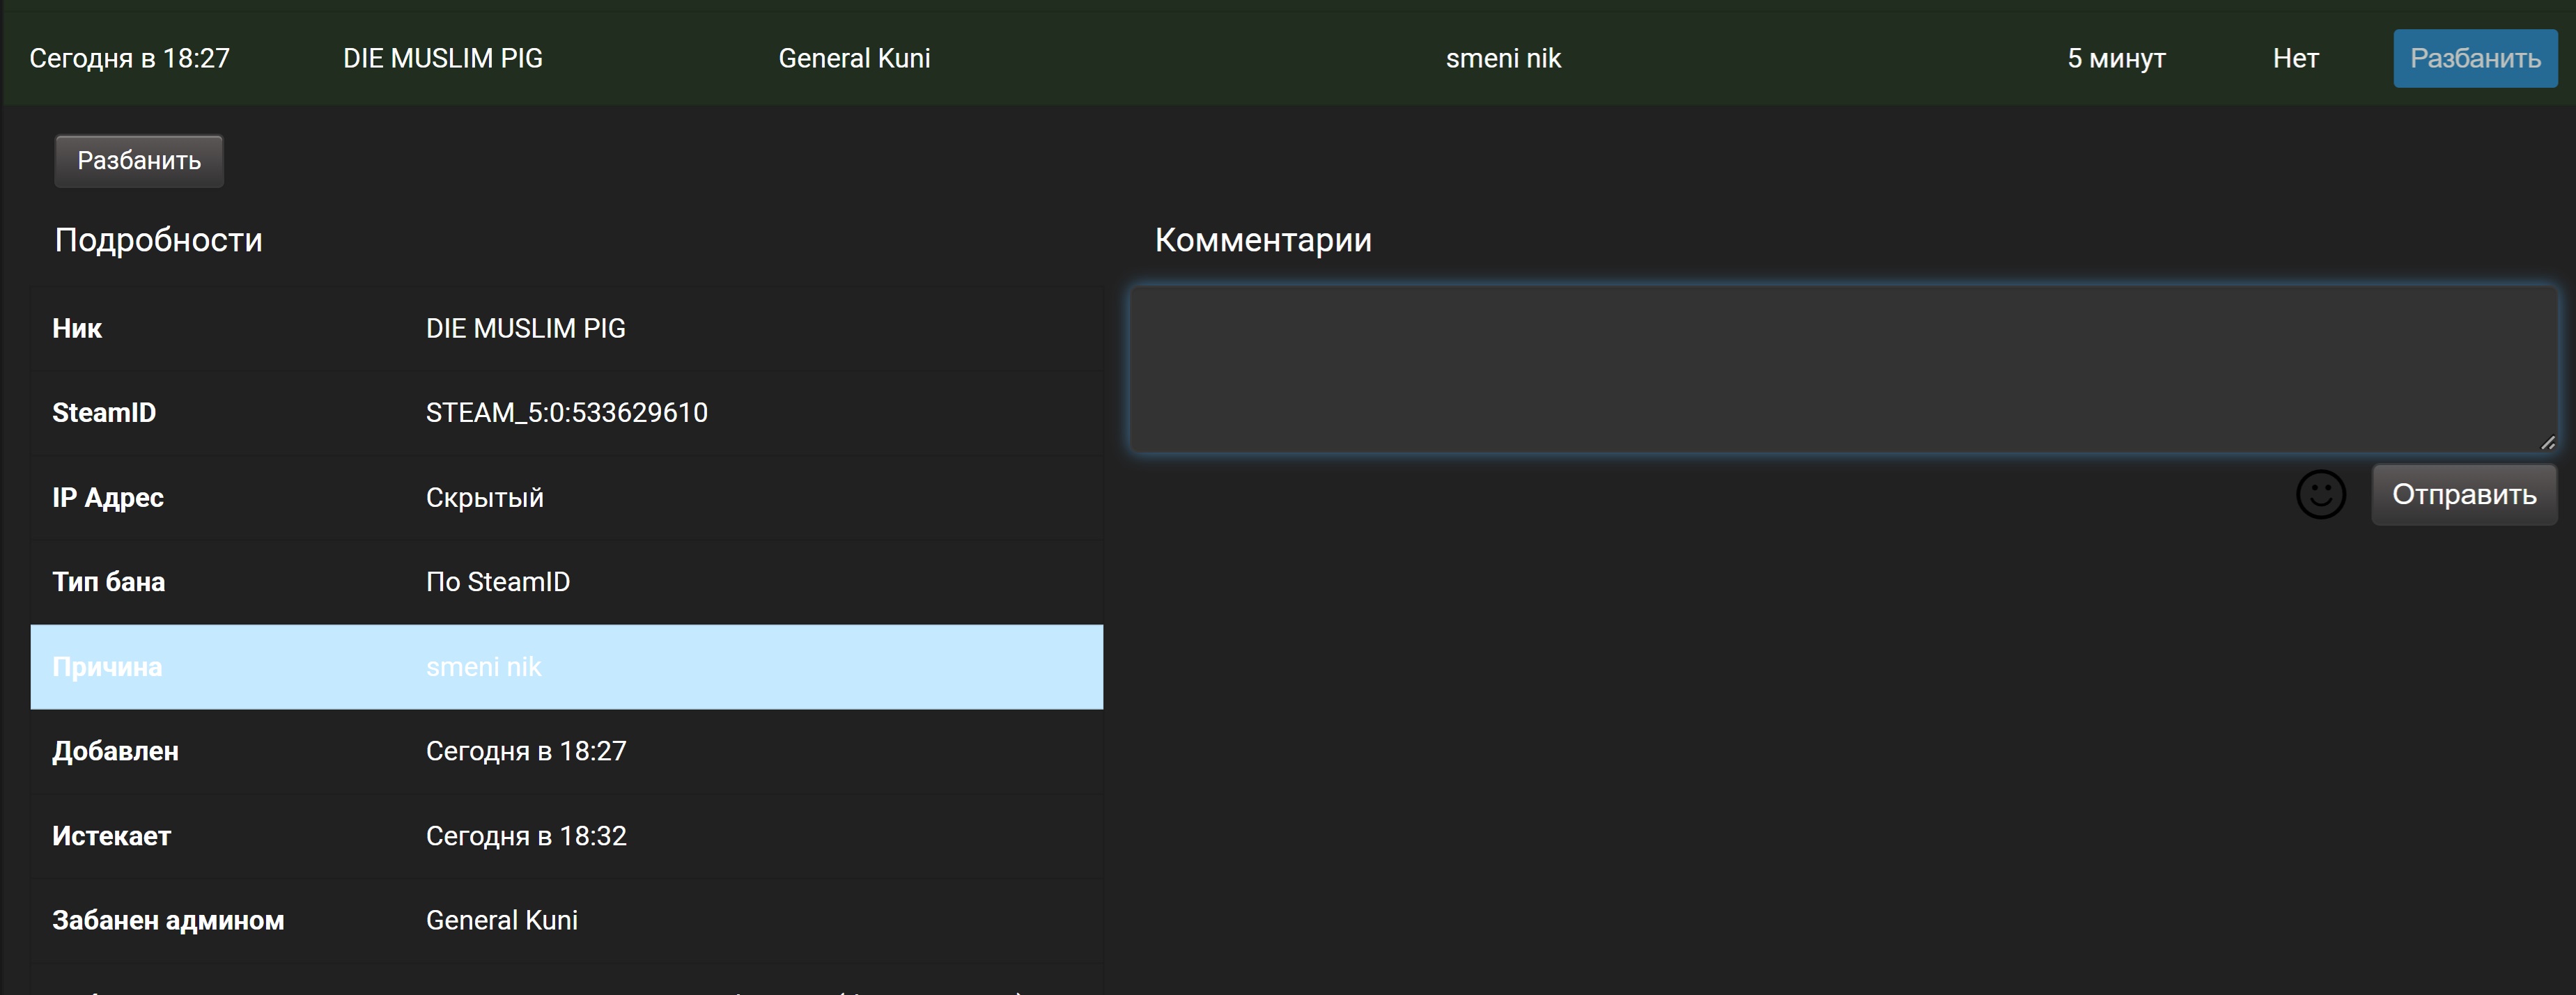2576x995 pixels.
Task: Click reason smeni nik in header row
Action: (1502, 58)
